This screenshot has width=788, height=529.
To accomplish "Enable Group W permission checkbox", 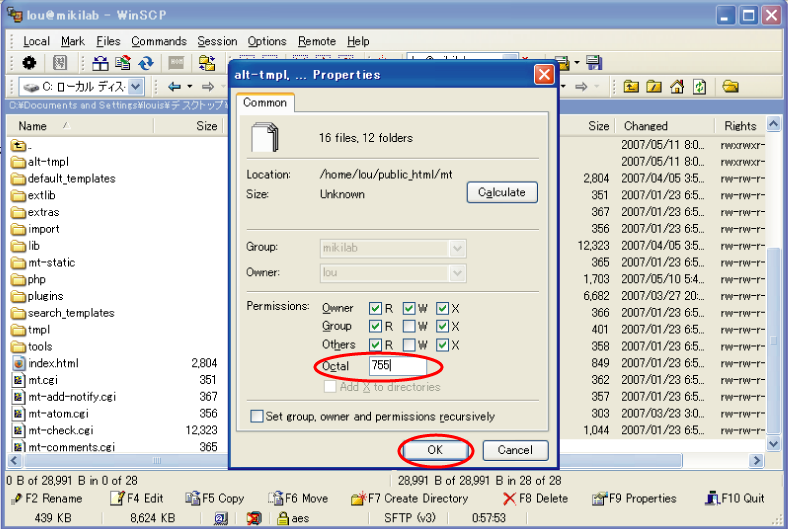I will tap(409, 327).
